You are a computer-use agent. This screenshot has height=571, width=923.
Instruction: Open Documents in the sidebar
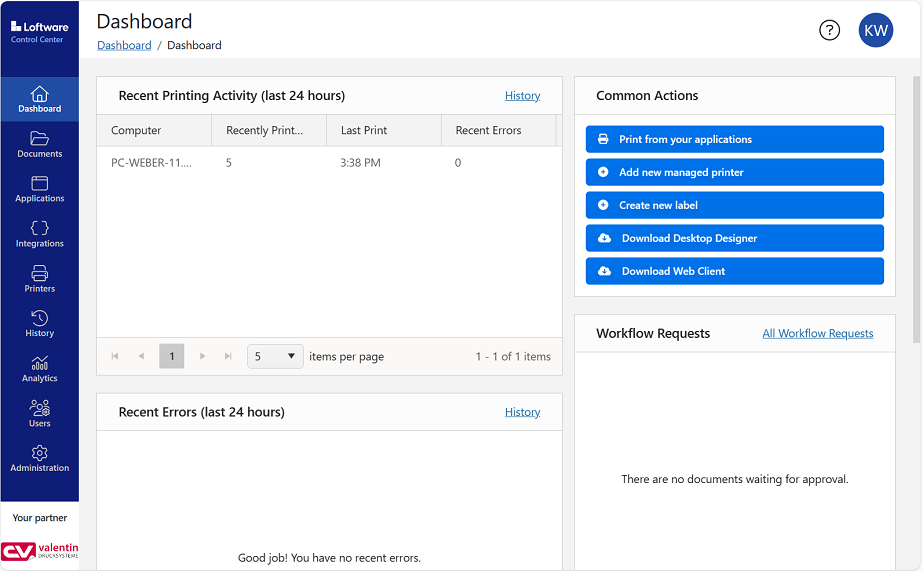[x=39, y=144]
